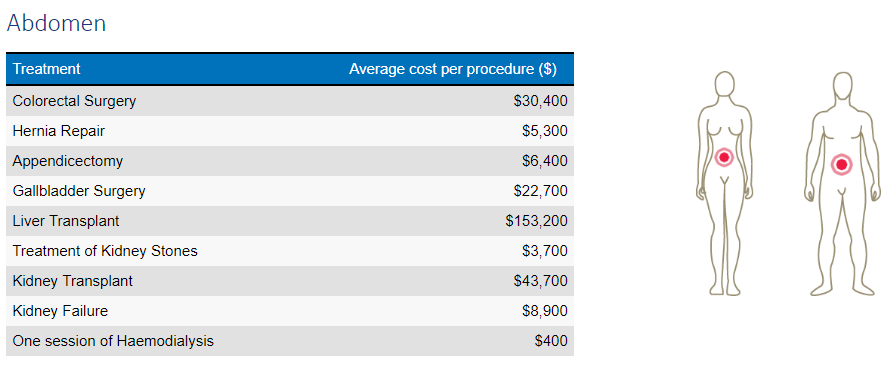Image resolution: width=890 pixels, height=367 pixels.
Task: Click the $153,200 cost value
Action: (x=536, y=221)
